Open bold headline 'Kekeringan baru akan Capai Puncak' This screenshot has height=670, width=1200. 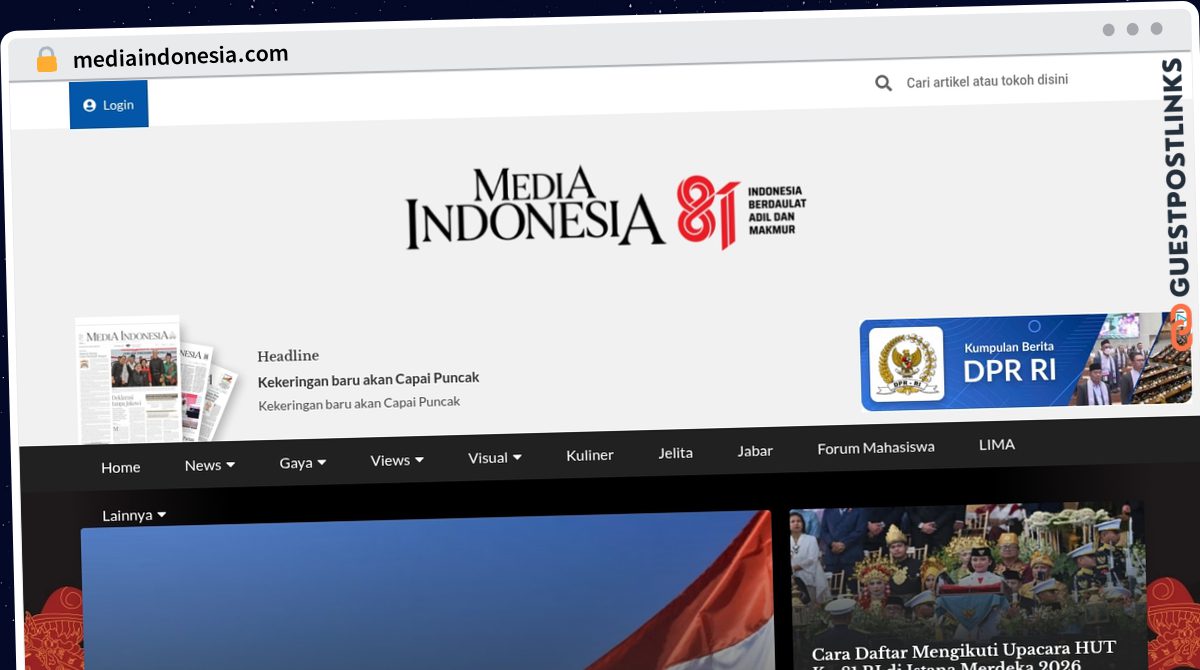pyautogui.click(x=368, y=380)
